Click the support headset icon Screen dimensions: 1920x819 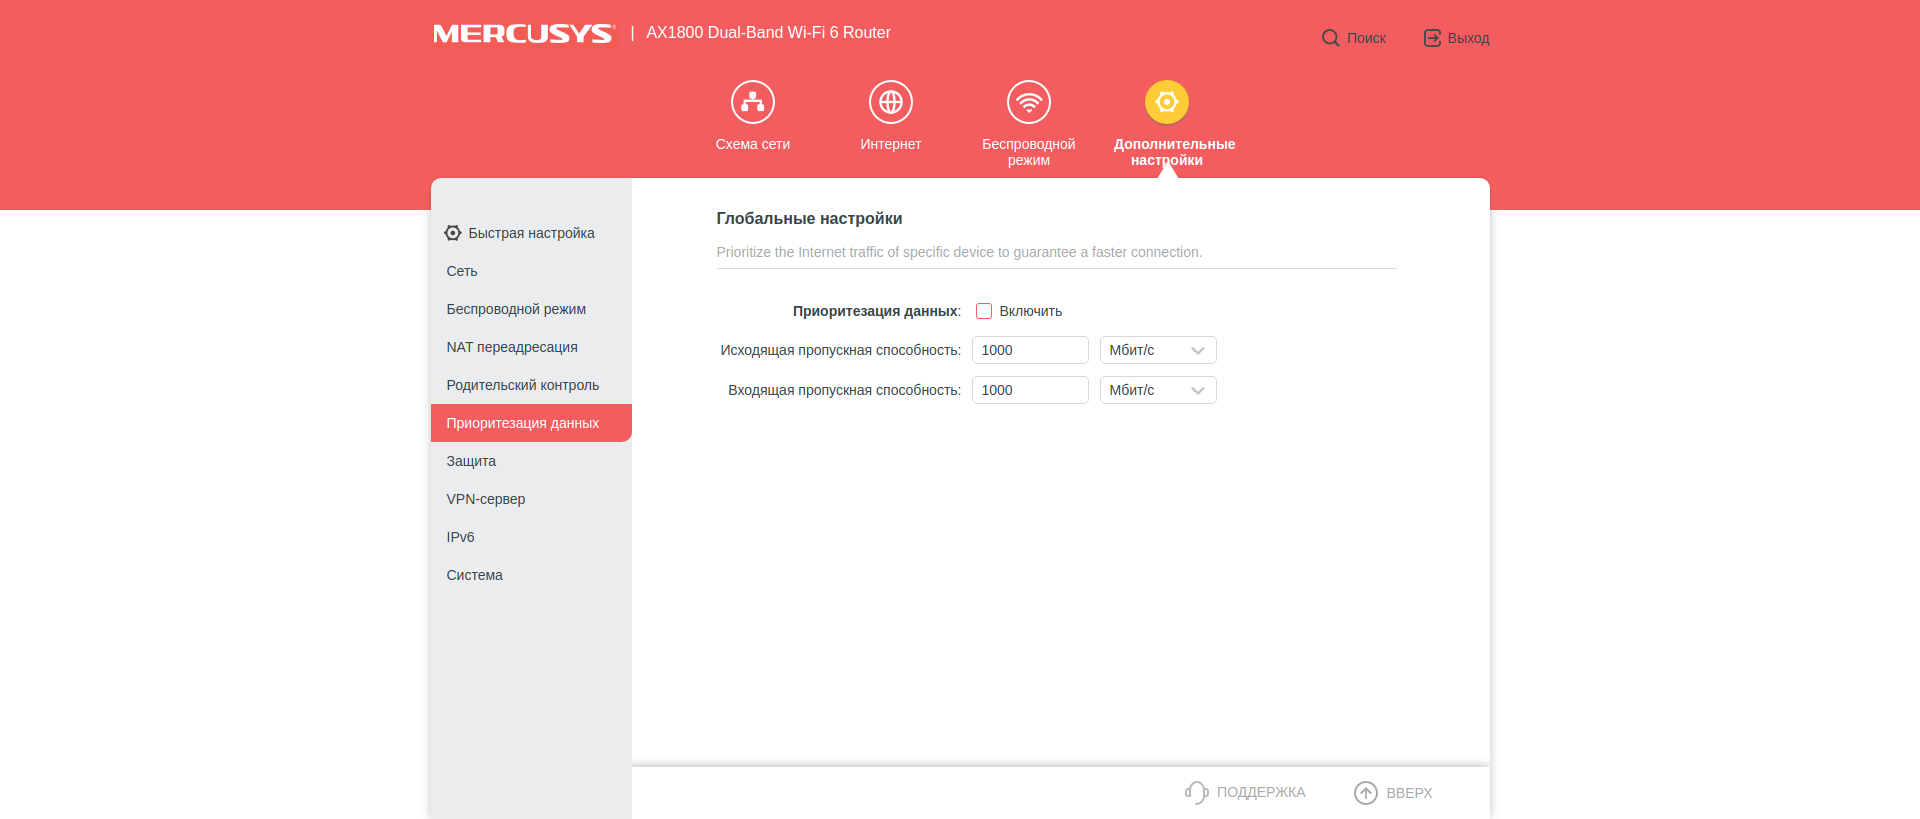pyautogui.click(x=1196, y=793)
